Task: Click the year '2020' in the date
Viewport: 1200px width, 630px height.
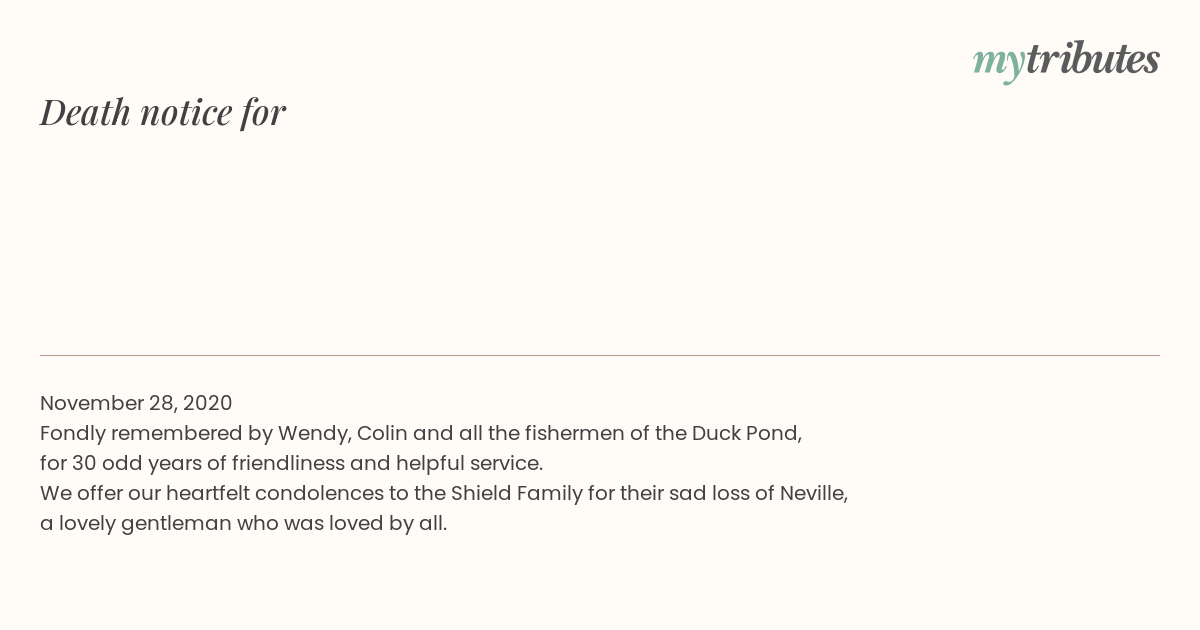Action: click(x=207, y=403)
